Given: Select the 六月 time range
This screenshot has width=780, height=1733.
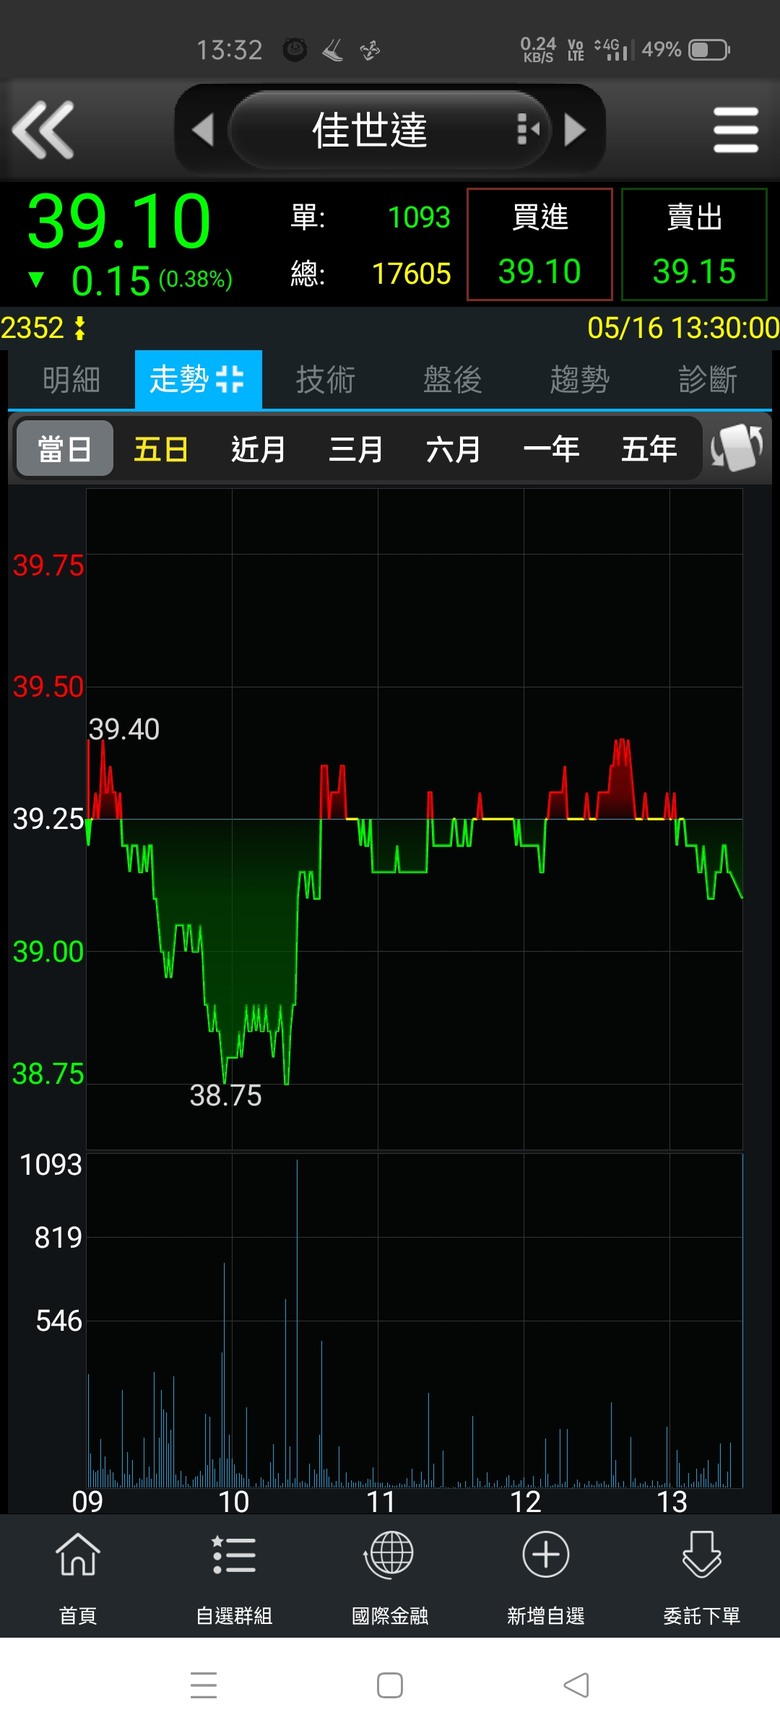Looking at the screenshot, I should coord(453,449).
